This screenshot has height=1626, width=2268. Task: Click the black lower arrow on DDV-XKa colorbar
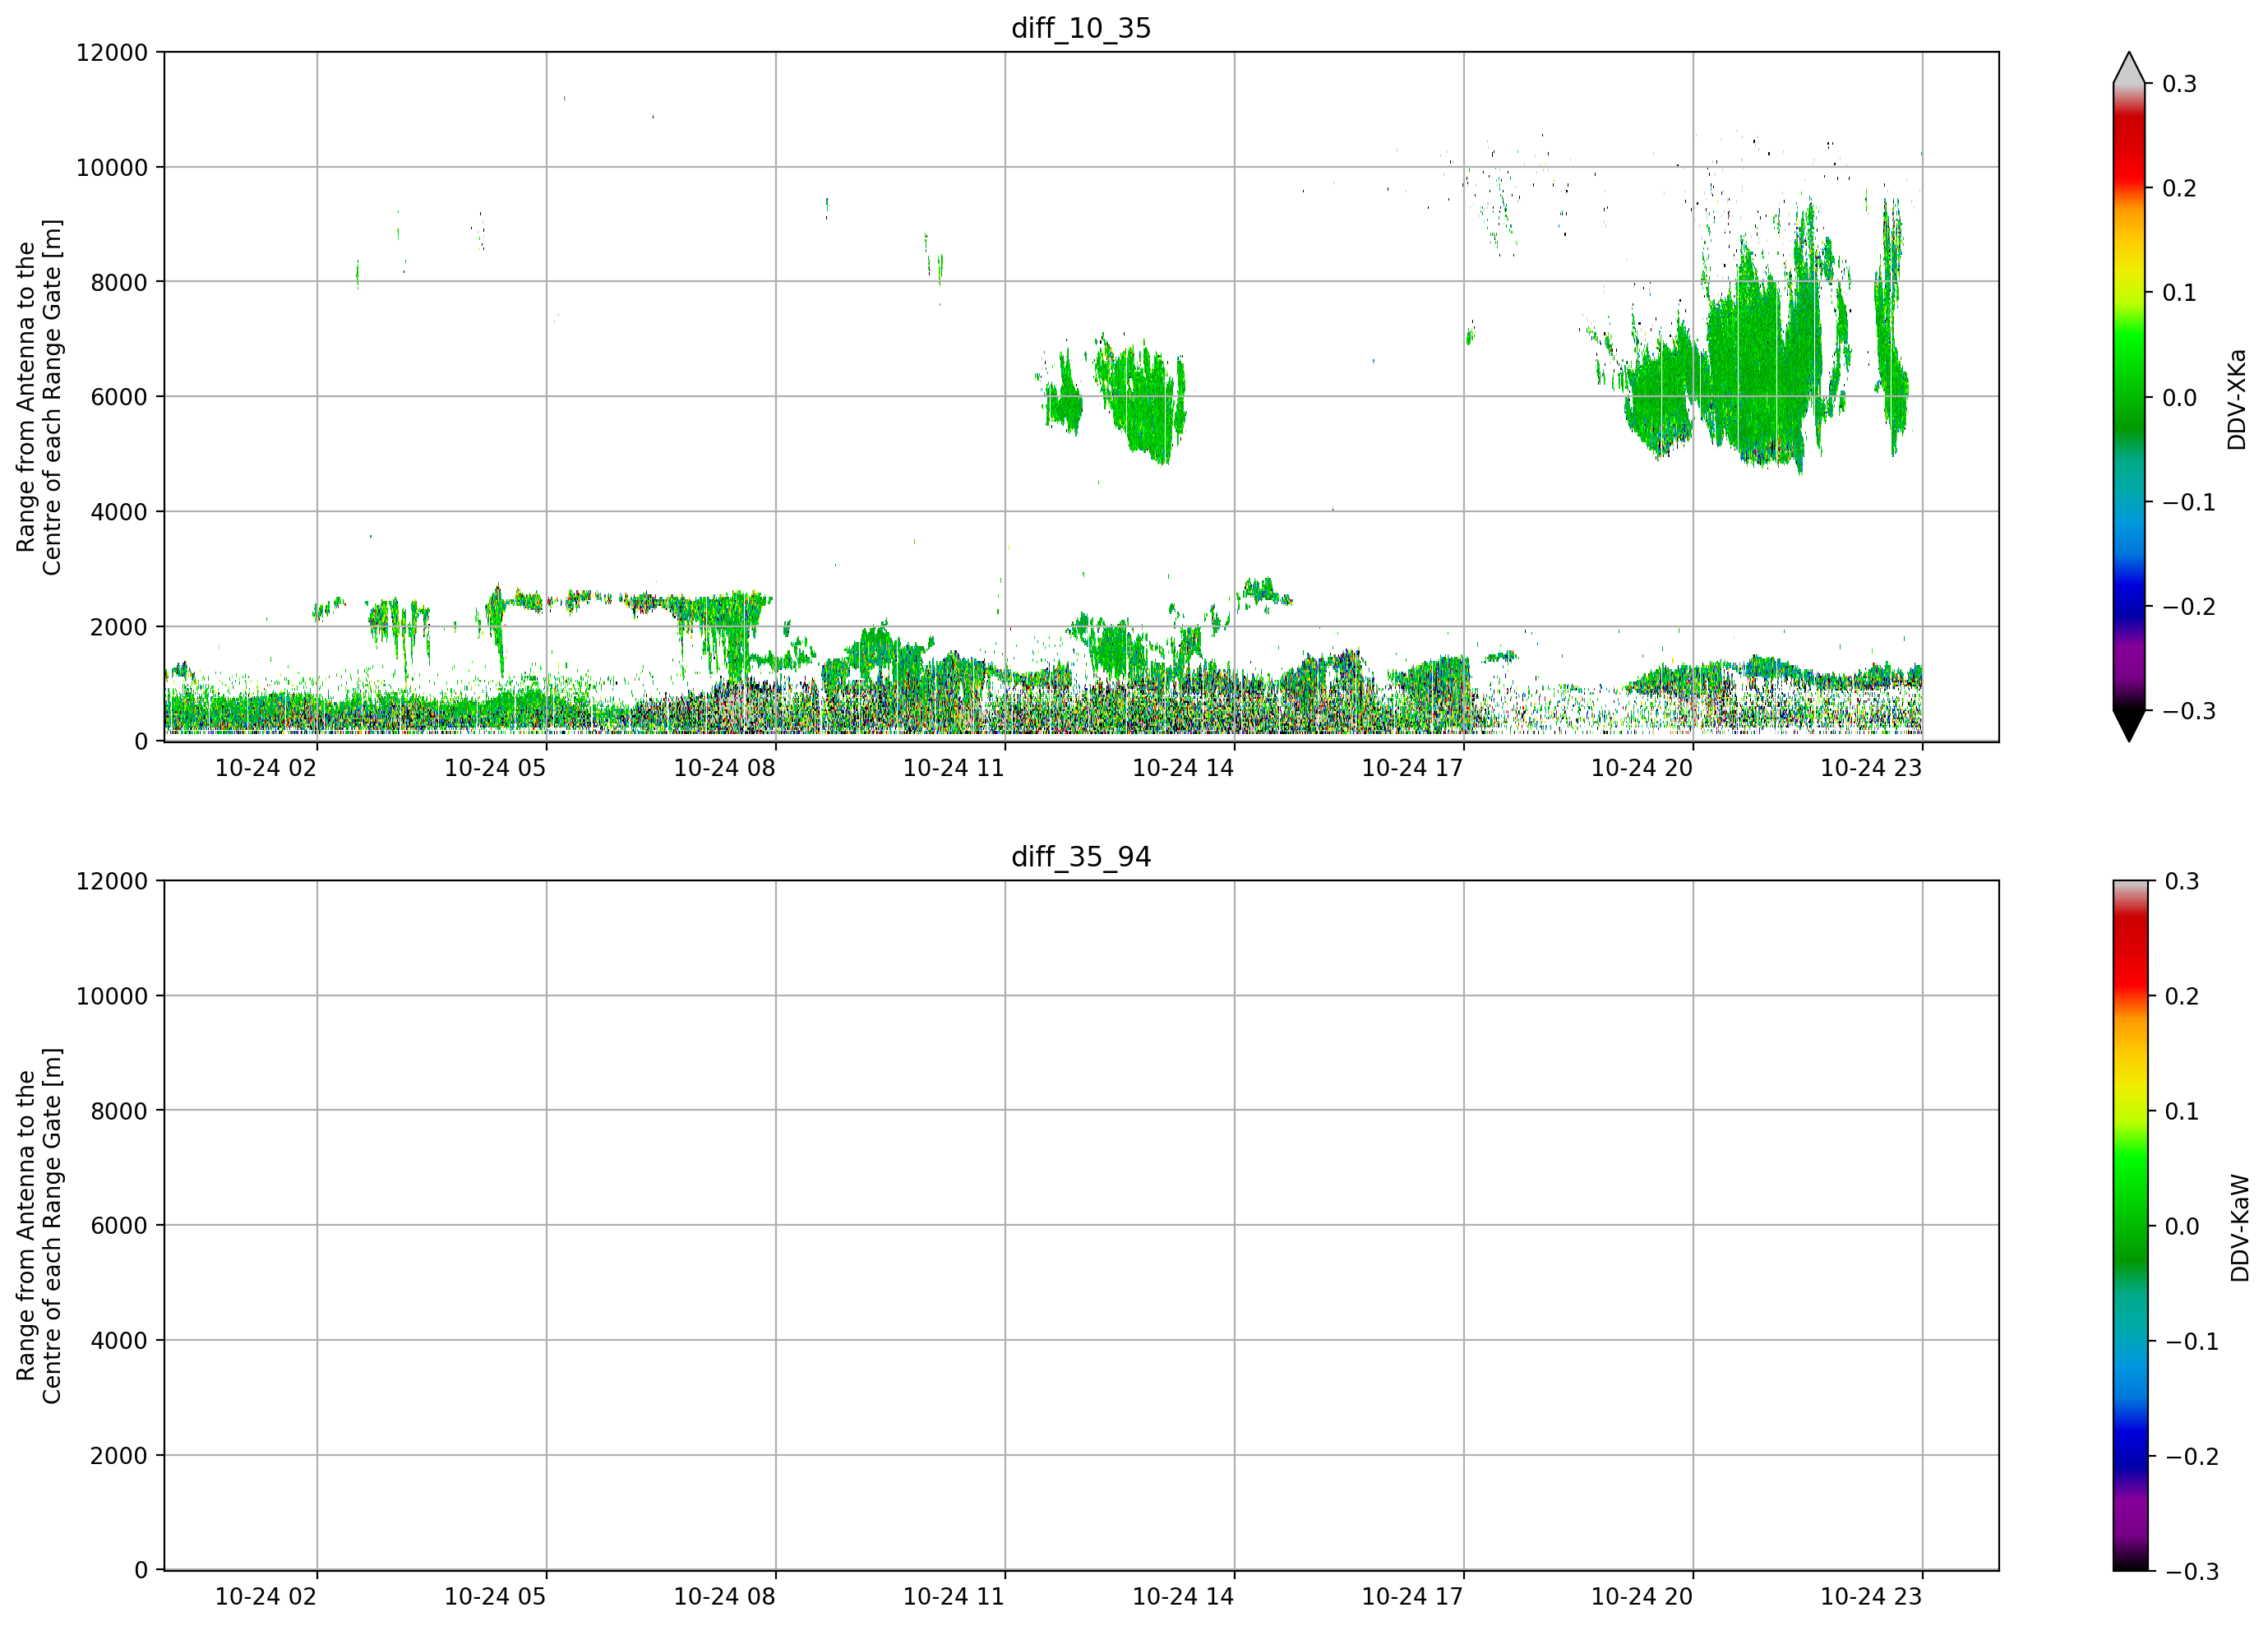tap(2129, 726)
